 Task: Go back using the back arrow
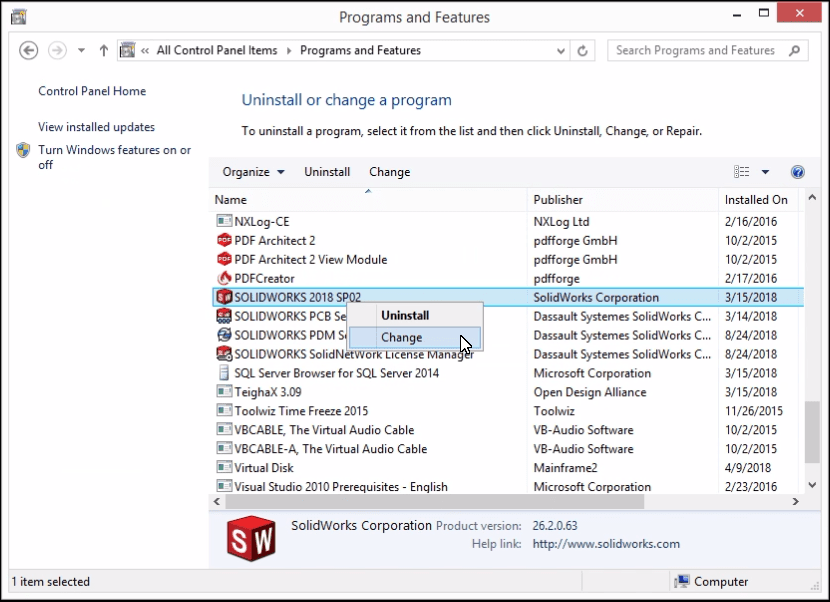tap(29, 51)
